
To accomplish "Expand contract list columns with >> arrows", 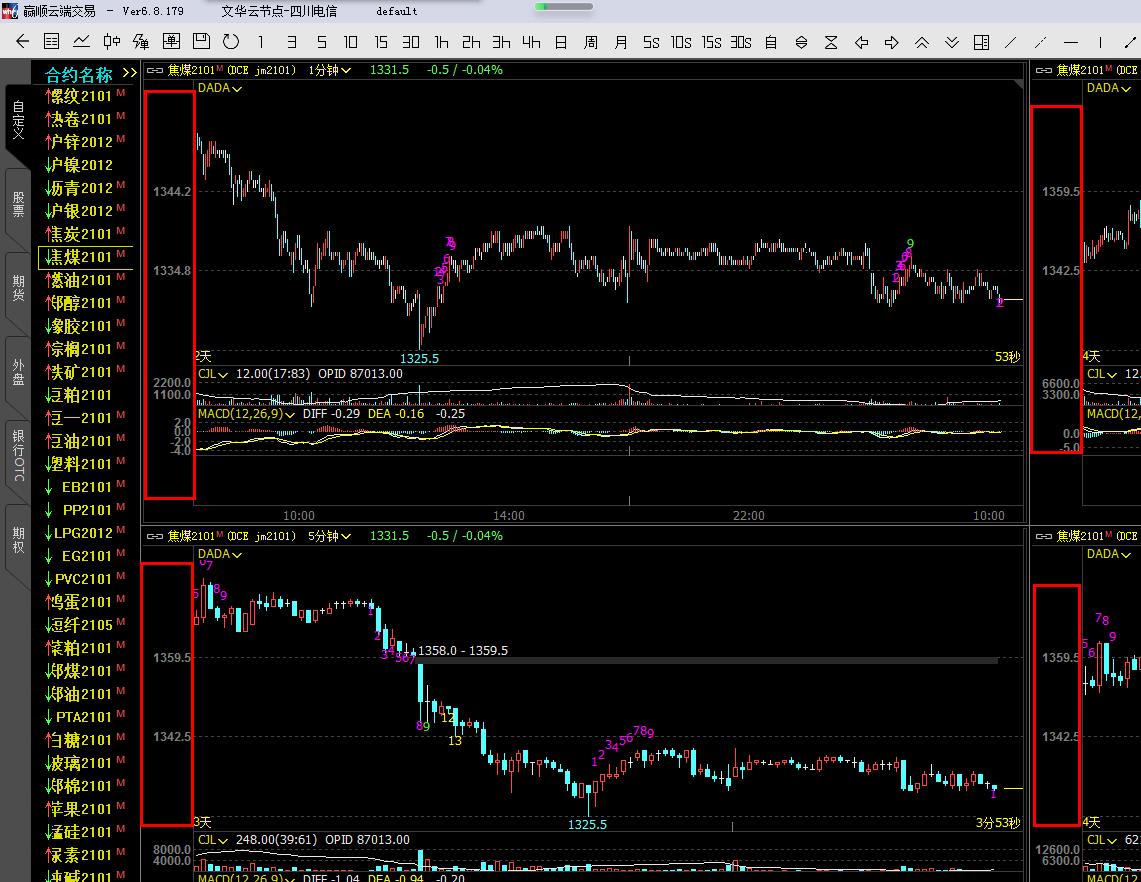I will coord(129,74).
